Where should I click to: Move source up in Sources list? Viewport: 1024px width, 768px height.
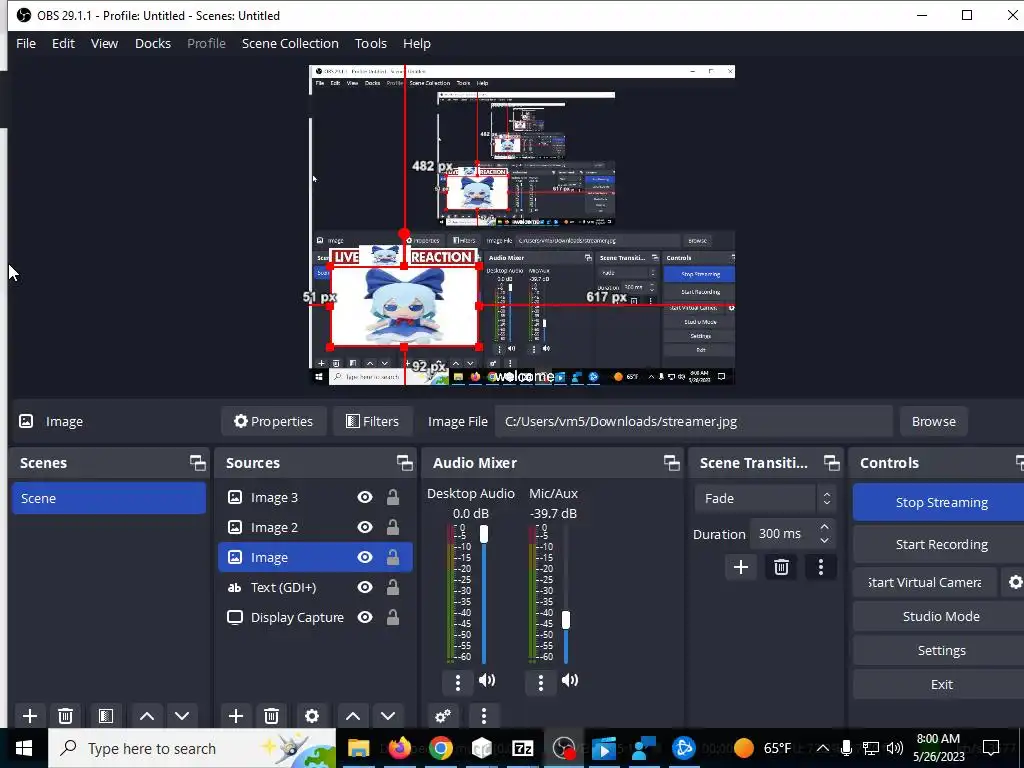(353, 716)
